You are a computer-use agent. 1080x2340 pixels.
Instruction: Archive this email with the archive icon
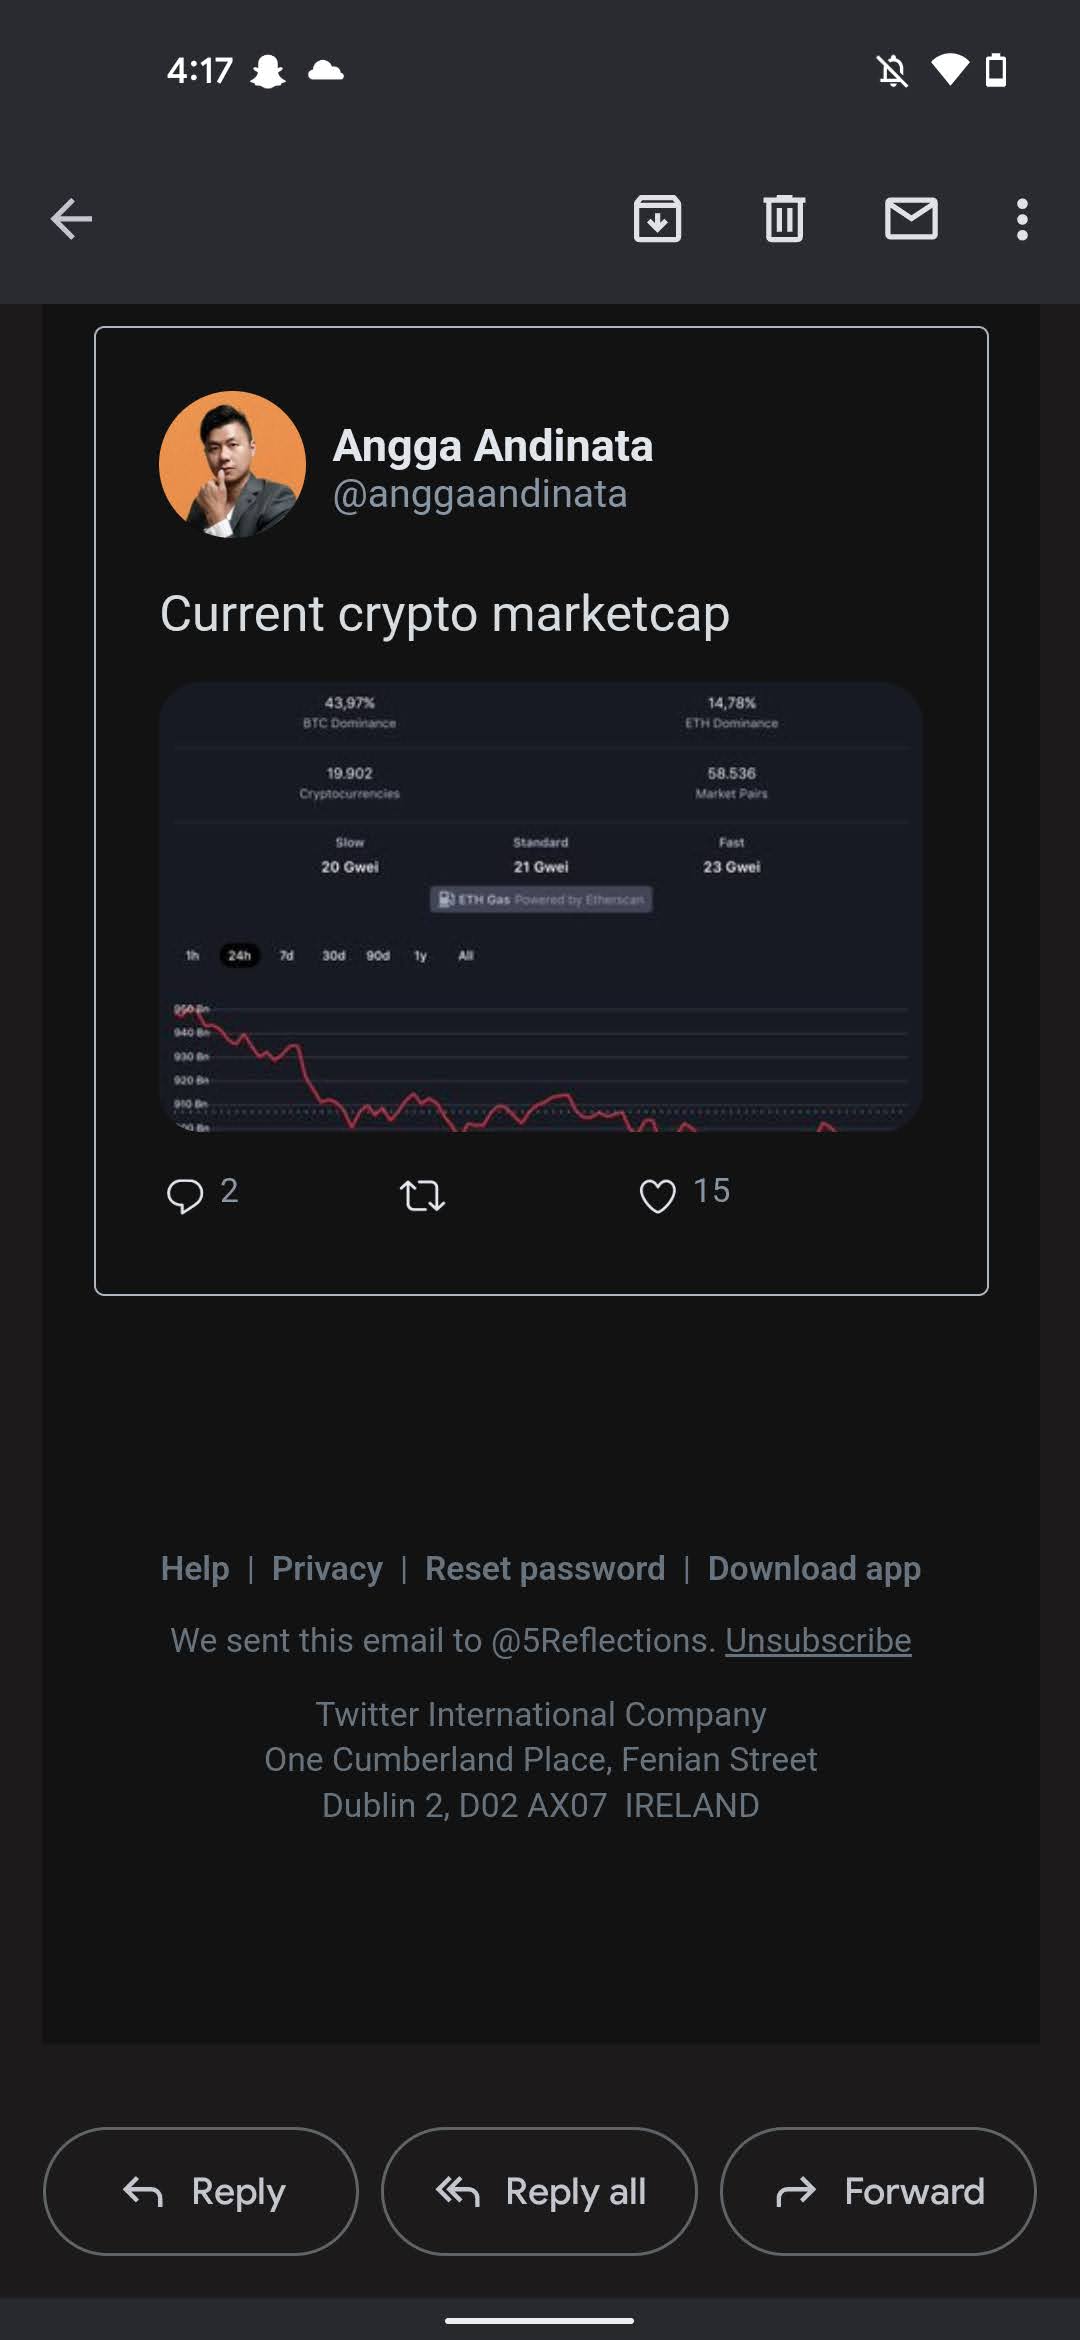point(657,219)
